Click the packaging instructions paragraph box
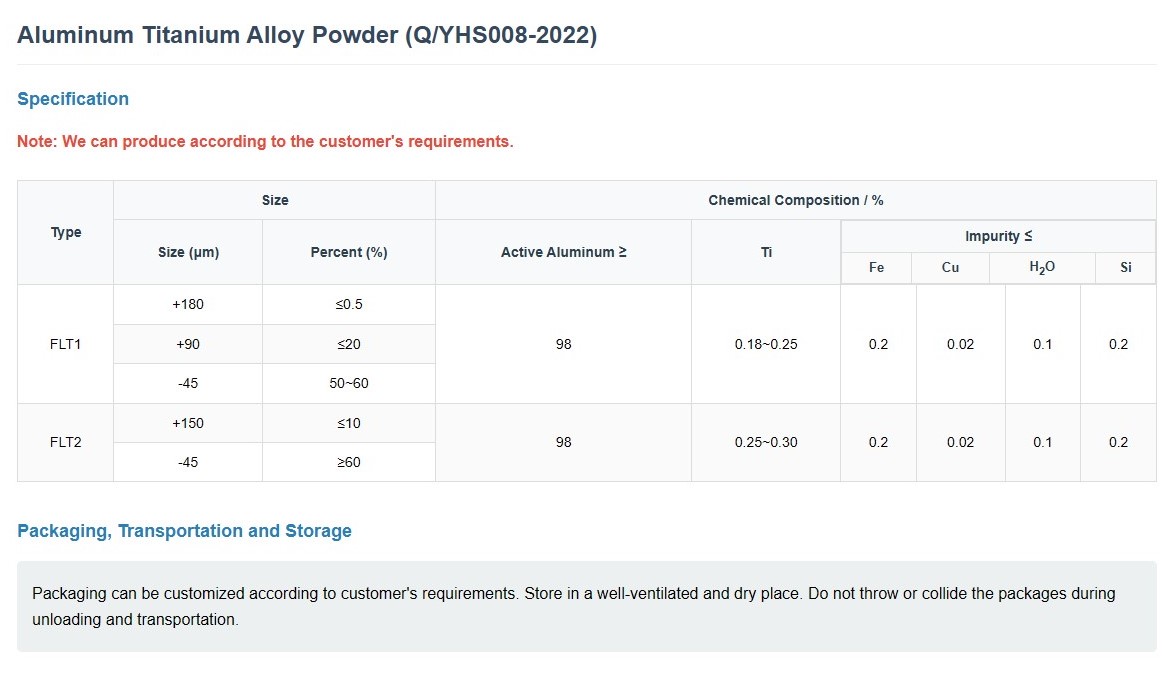The width and height of the screenshot is (1167, 673). click(586, 606)
